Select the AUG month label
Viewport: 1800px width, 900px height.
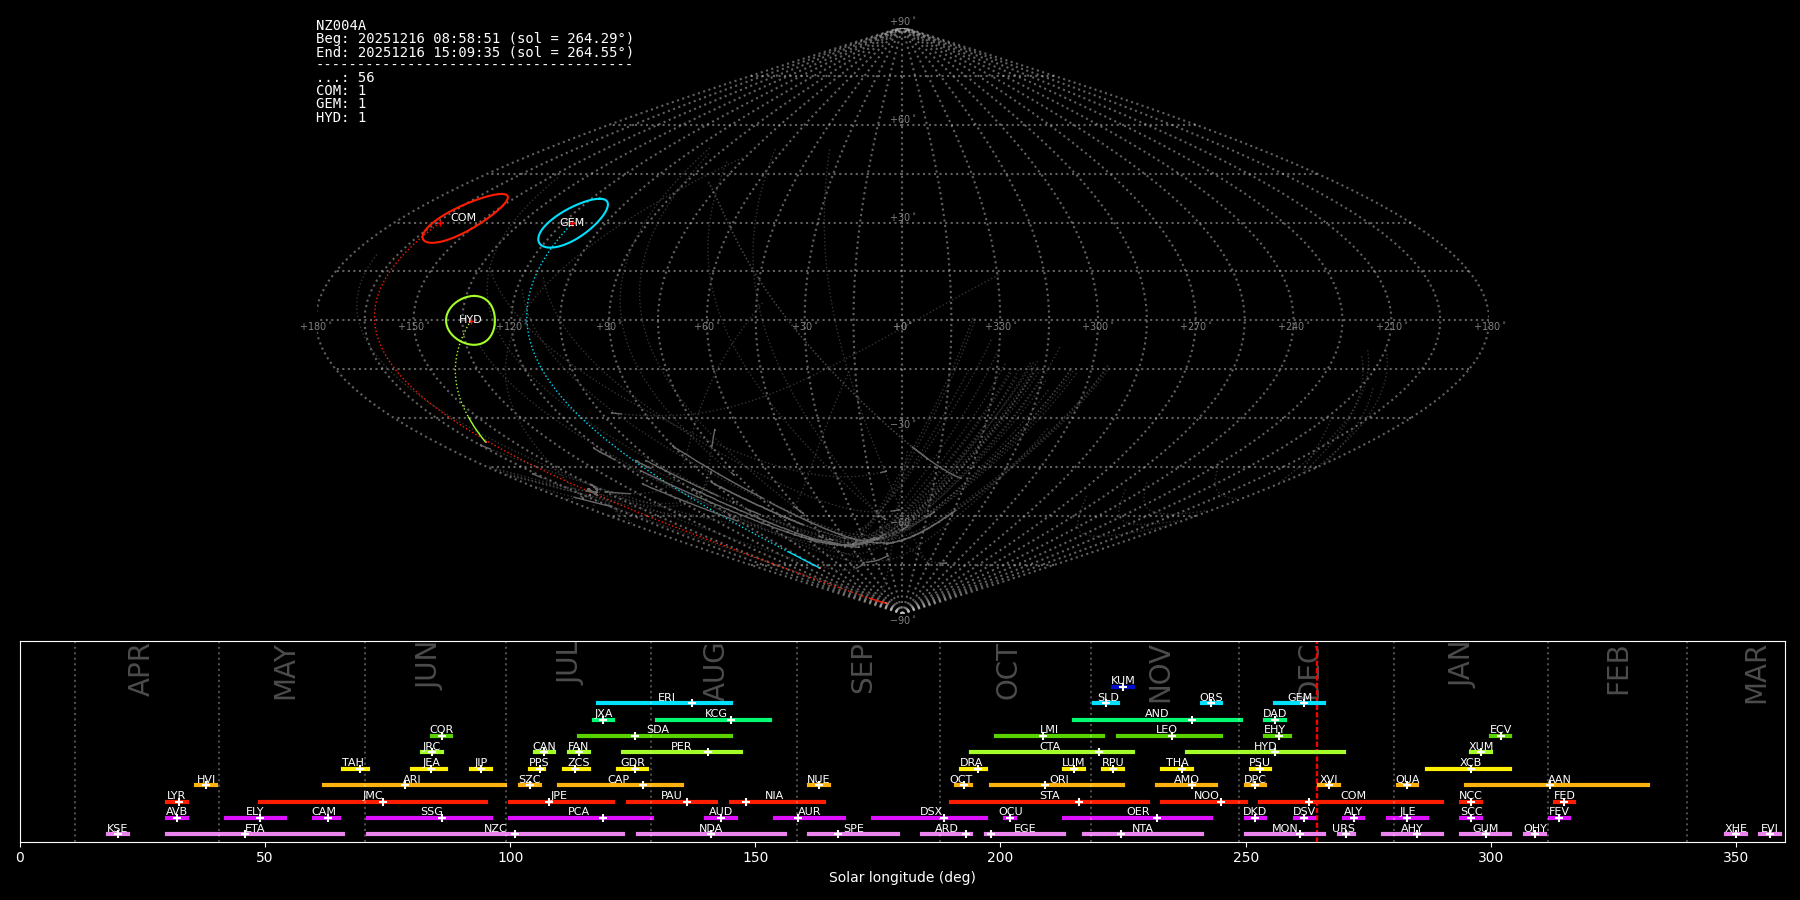(x=714, y=671)
